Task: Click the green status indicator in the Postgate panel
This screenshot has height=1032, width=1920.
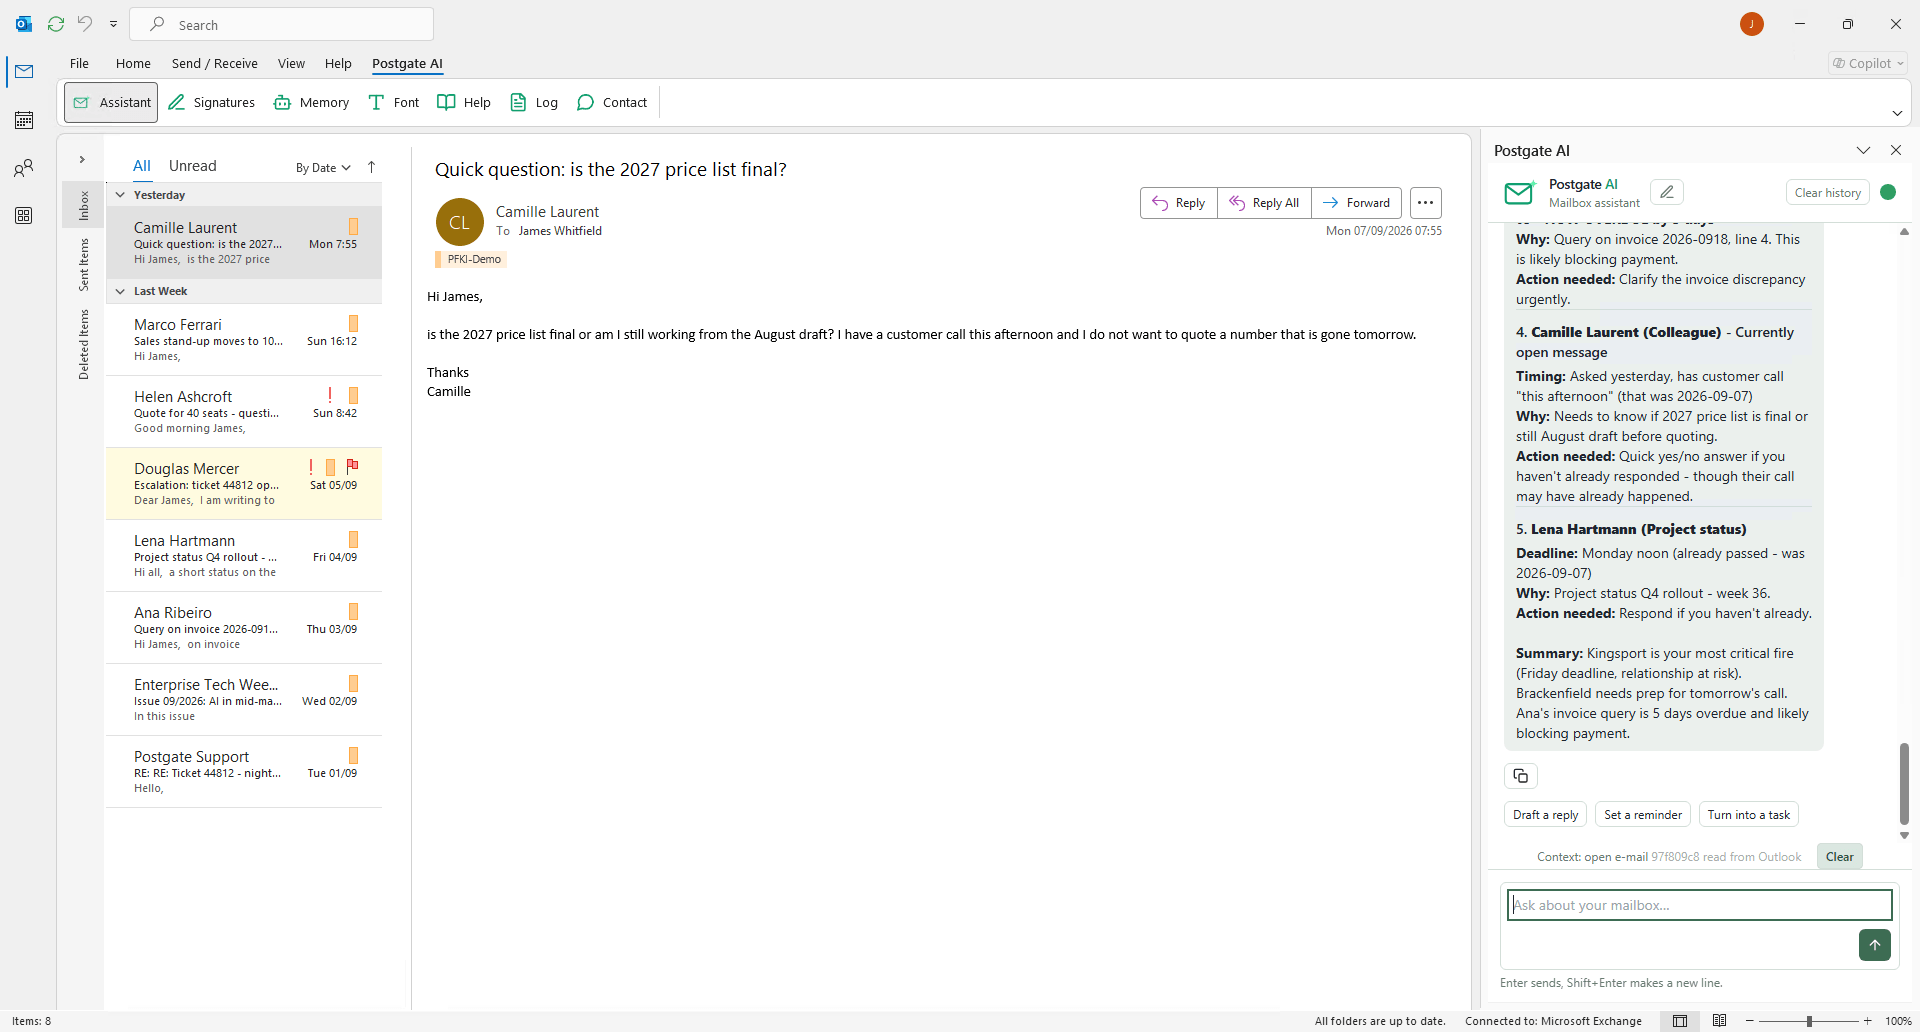Action: tap(1888, 192)
